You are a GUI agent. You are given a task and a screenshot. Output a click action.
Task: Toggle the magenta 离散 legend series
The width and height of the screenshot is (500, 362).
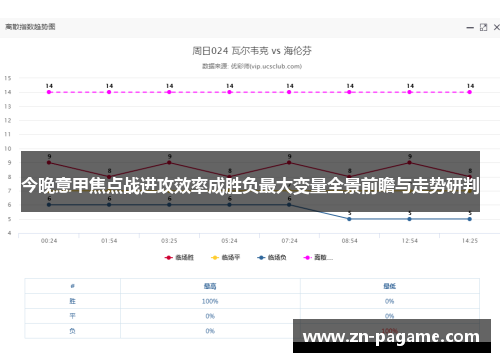point(318,257)
